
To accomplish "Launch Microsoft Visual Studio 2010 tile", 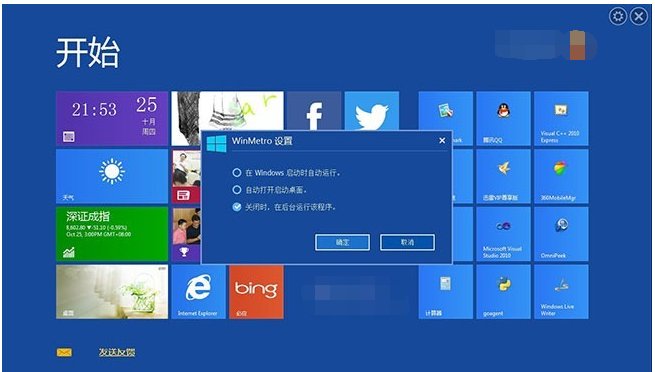I will 503,234.
